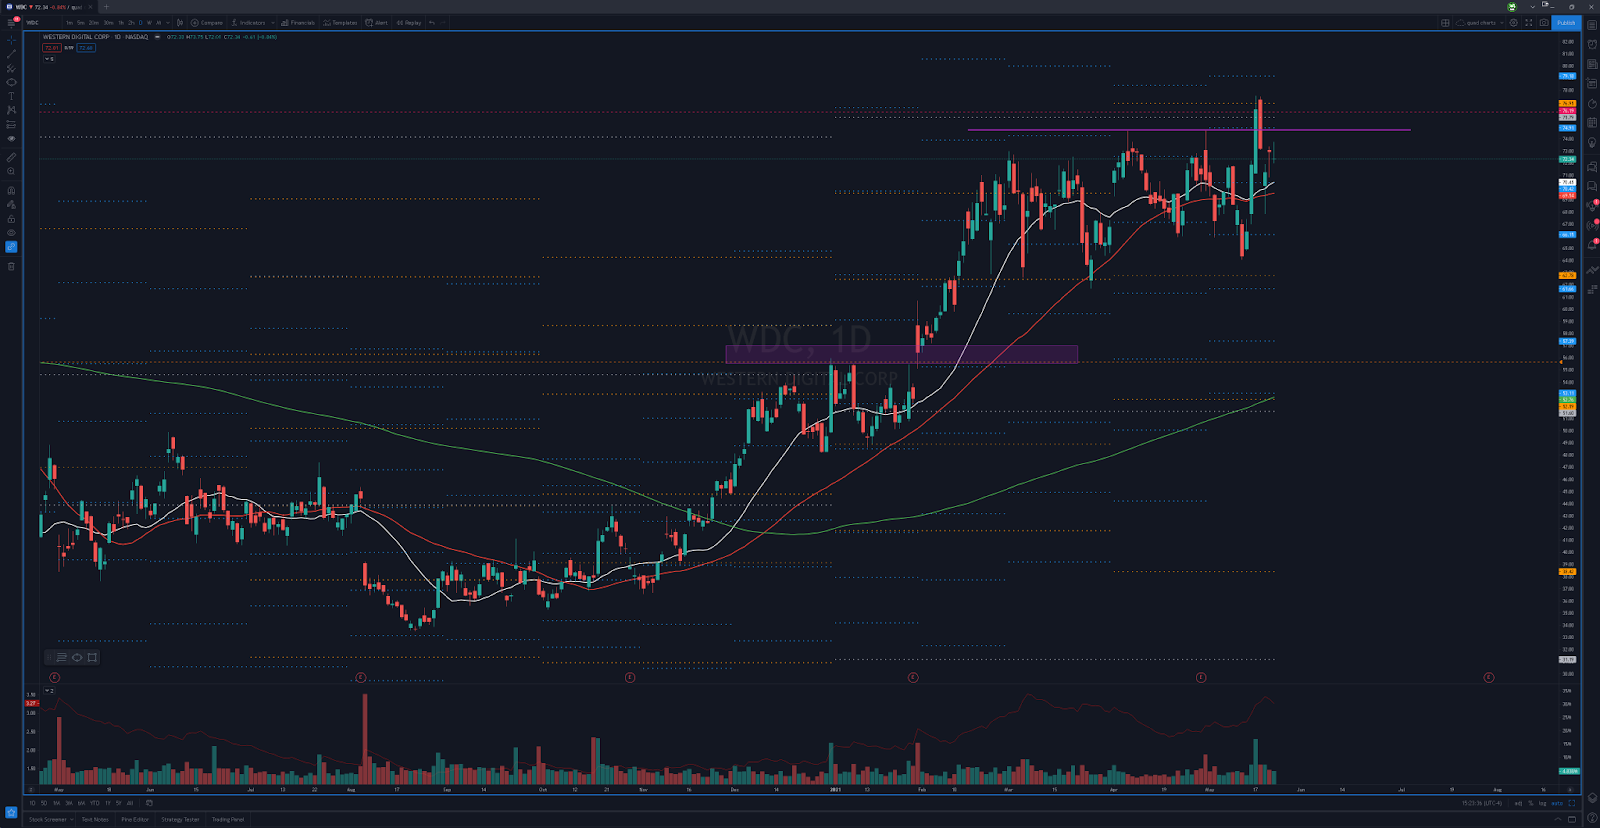Select the crosshair cursor tool
Viewport: 1600px width, 828px height.
tap(11, 41)
